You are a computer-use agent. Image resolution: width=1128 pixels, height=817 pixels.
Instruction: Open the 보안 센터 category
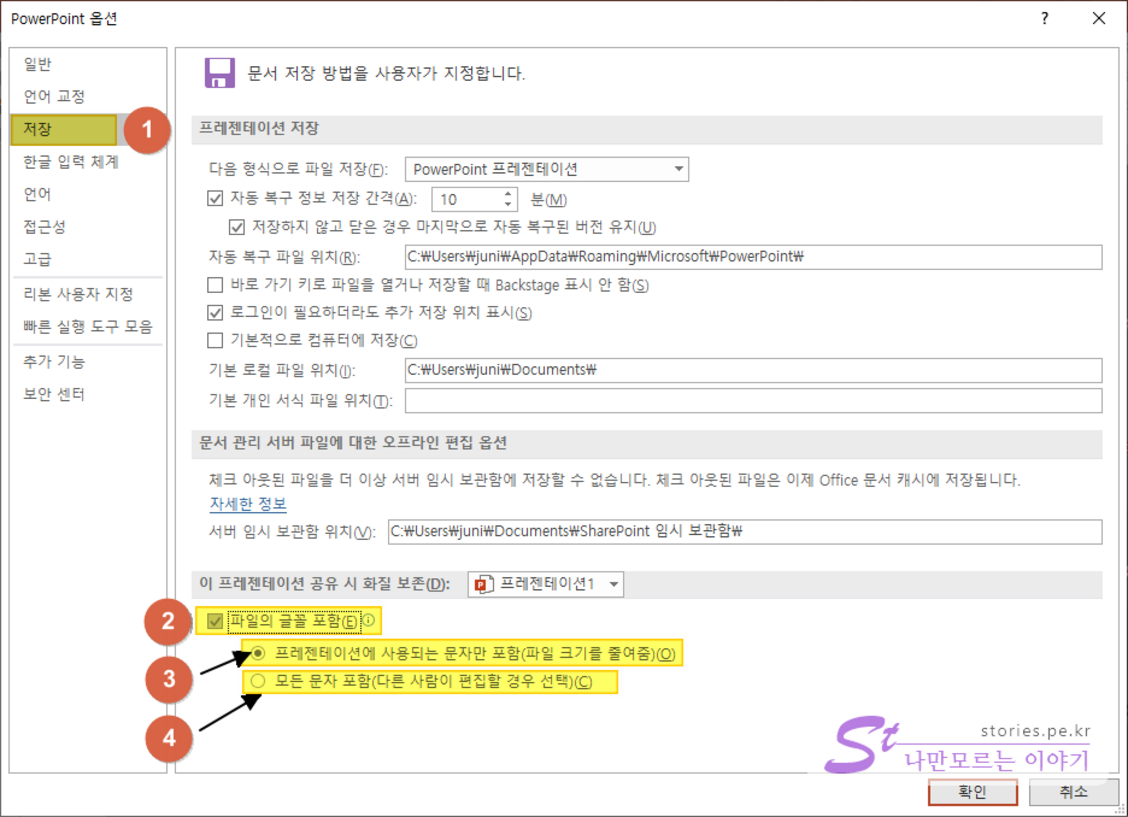click(x=54, y=394)
